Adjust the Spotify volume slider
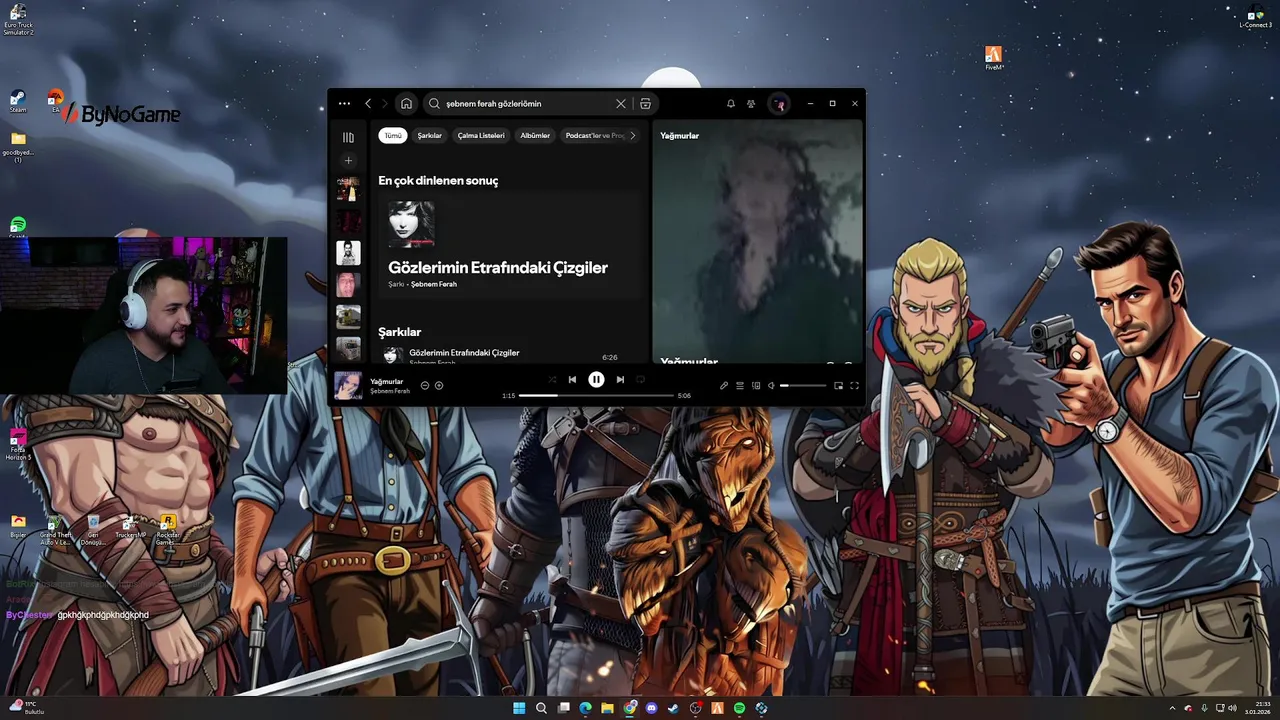 coord(803,385)
